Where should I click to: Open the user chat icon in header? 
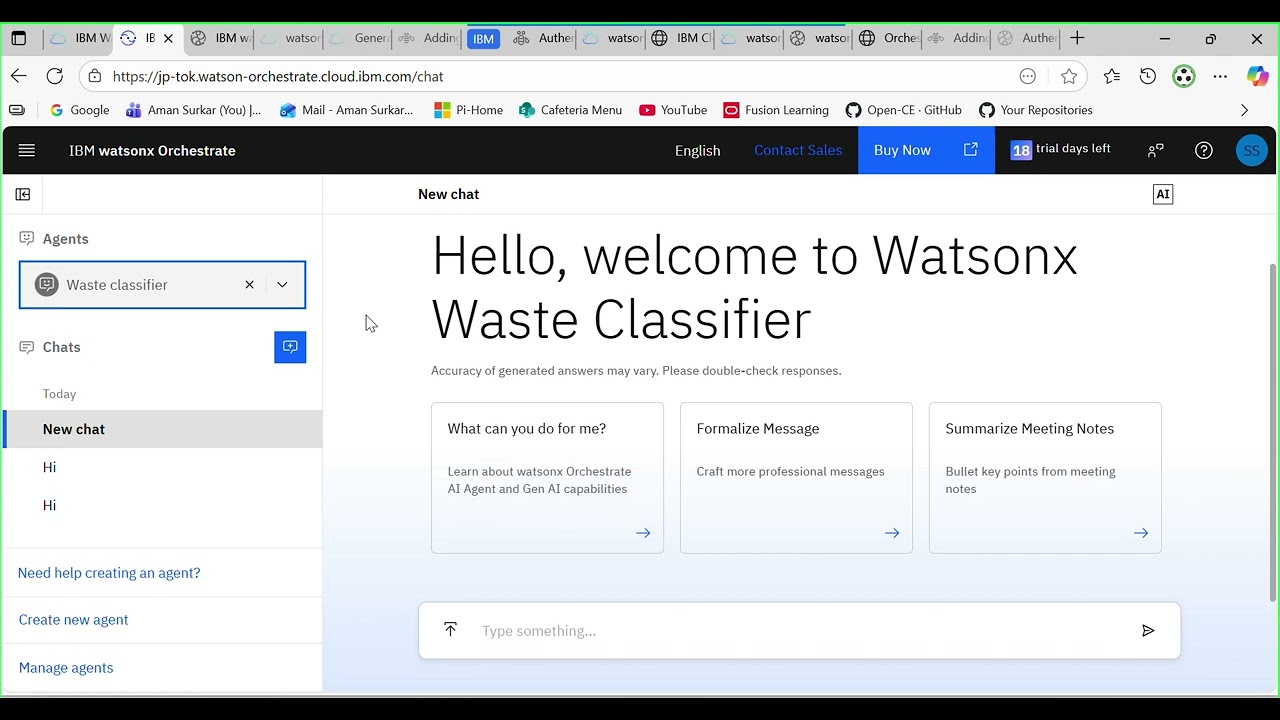click(x=1156, y=150)
